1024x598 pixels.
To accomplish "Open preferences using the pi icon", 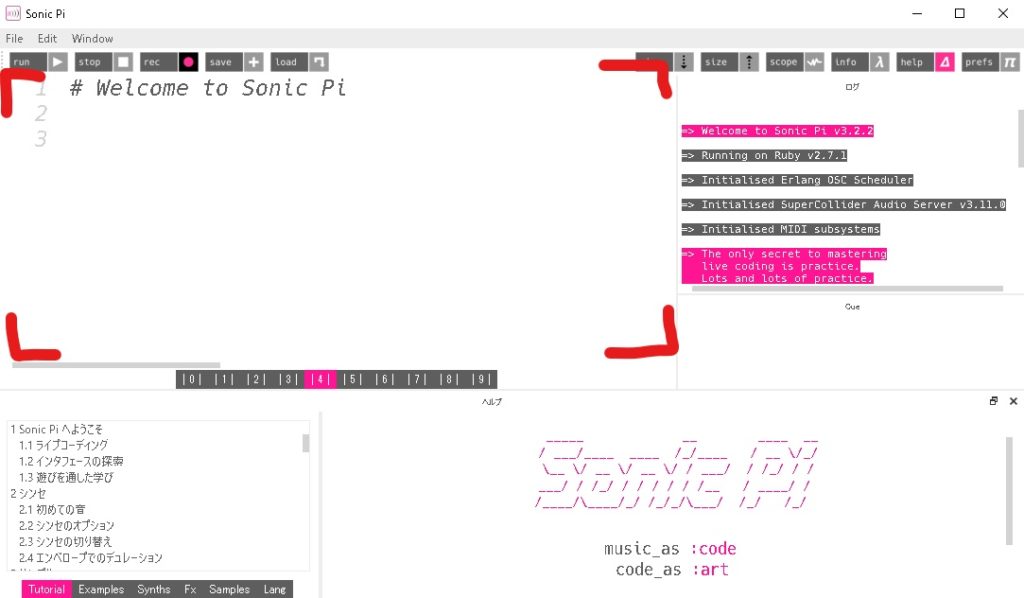I will (x=1007, y=61).
